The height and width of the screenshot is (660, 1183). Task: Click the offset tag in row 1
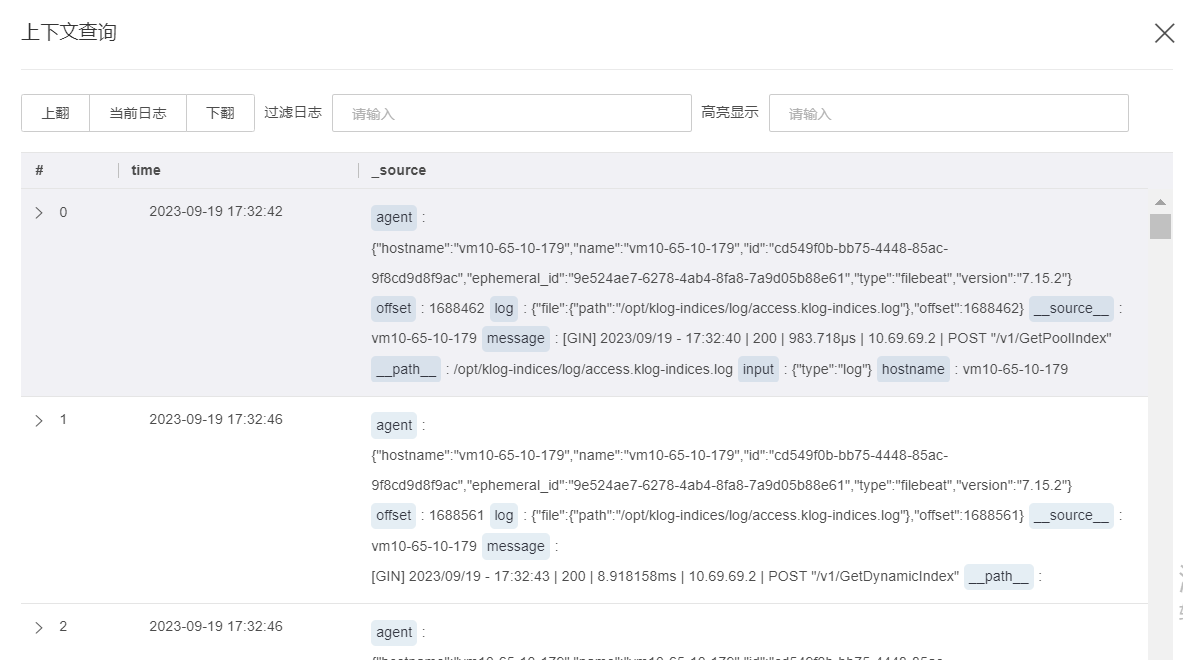point(393,515)
